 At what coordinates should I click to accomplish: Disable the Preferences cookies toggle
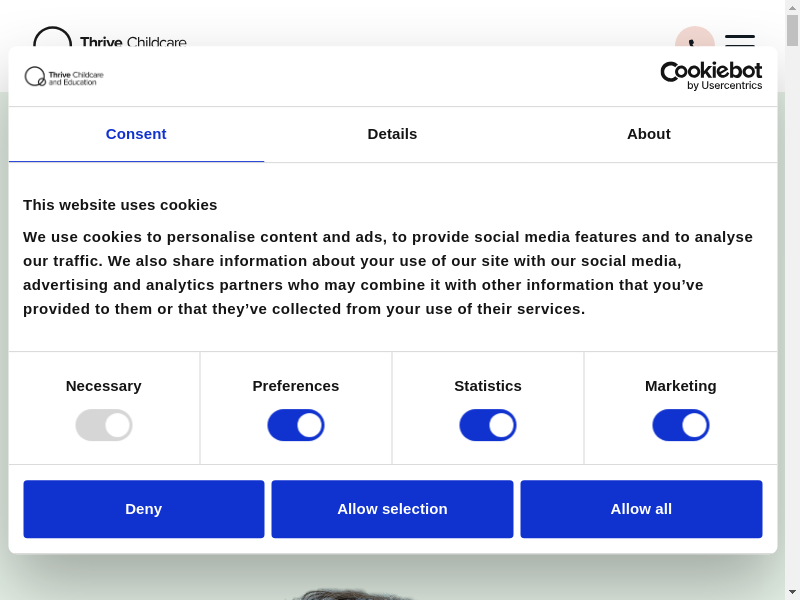pyautogui.click(x=296, y=425)
